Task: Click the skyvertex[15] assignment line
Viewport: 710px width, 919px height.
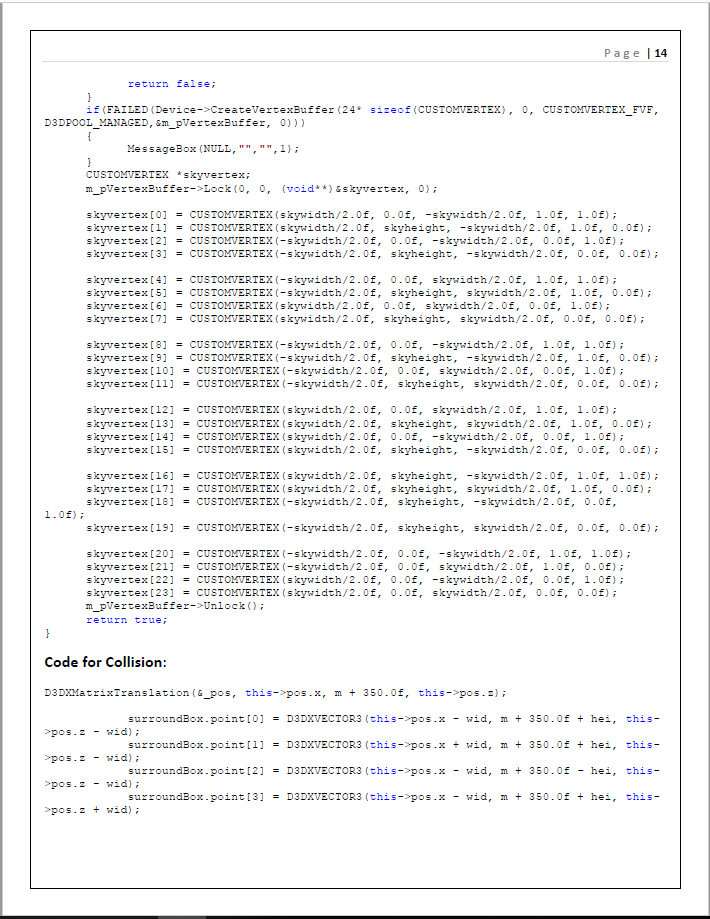Action: coord(372,450)
